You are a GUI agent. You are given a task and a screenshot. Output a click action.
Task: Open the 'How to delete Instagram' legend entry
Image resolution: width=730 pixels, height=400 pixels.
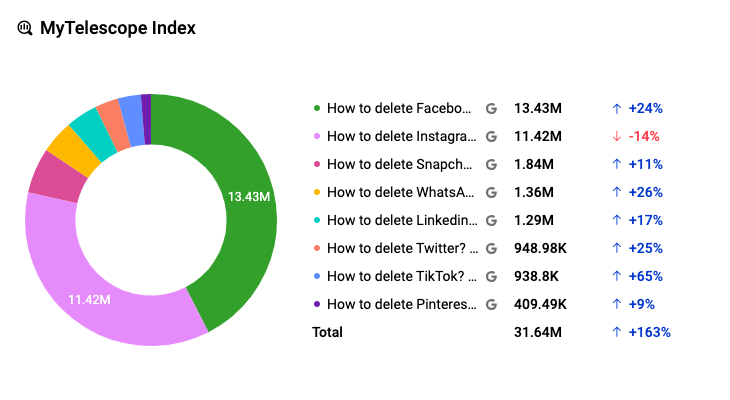point(398,136)
